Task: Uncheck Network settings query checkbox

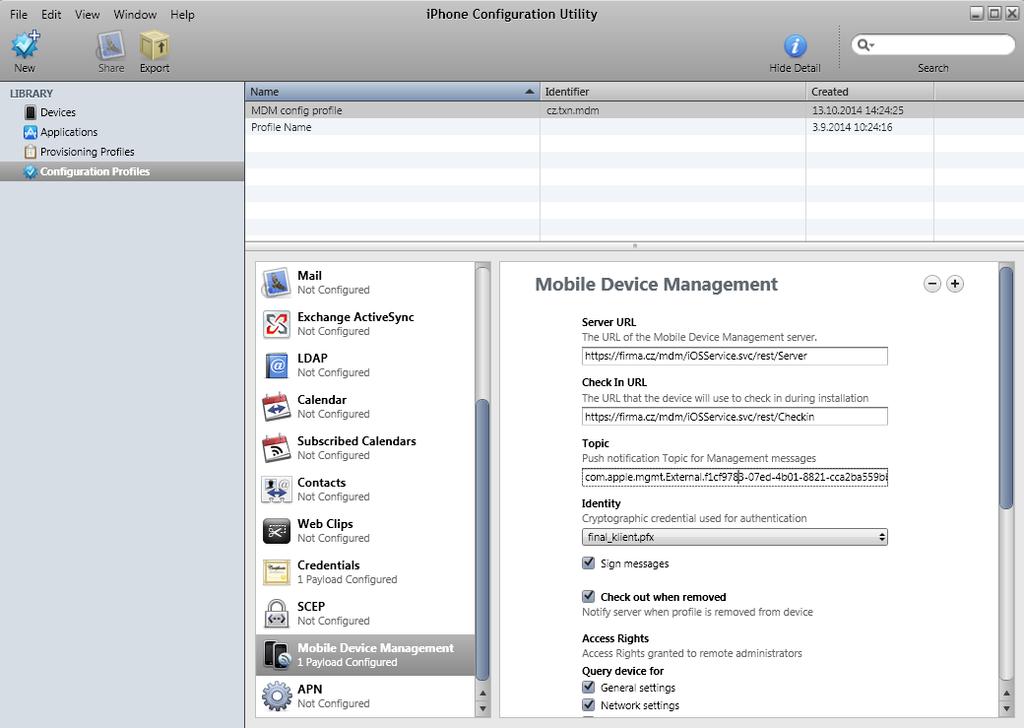Action: [588, 704]
